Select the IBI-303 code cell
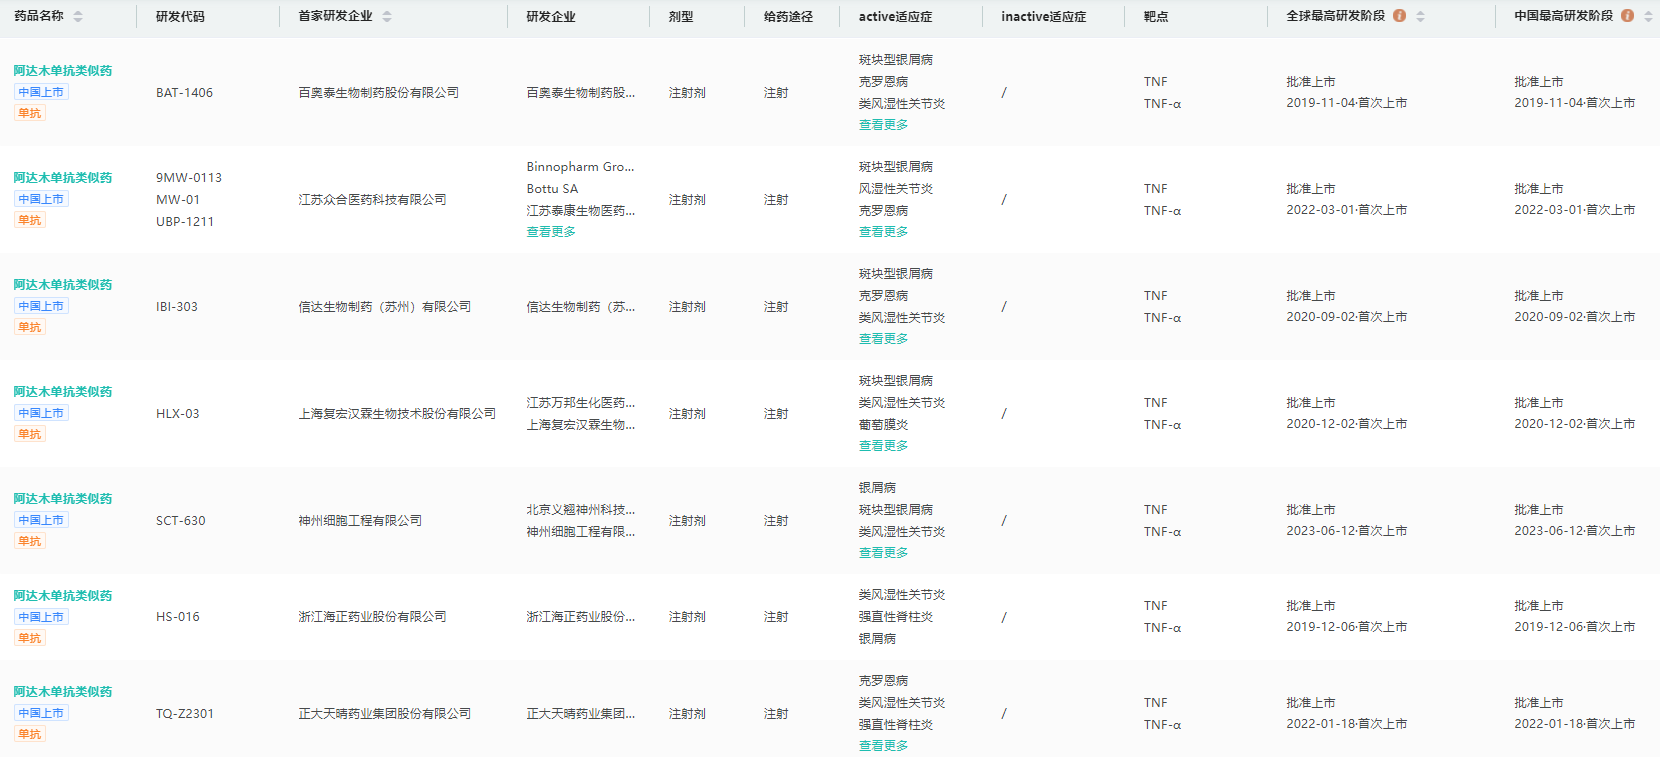 (177, 307)
